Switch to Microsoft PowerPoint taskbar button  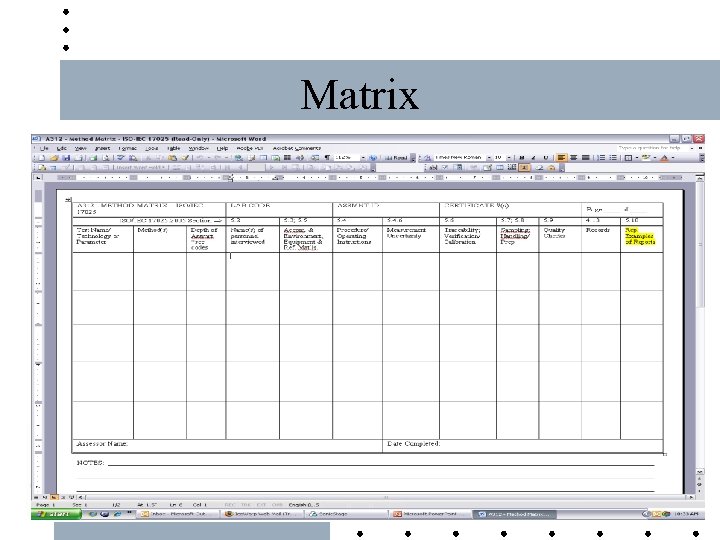[x=430, y=514]
